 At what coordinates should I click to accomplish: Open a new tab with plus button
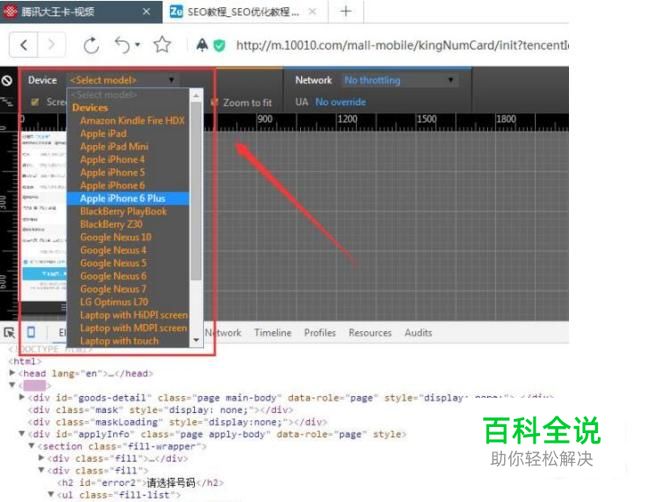(x=346, y=11)
